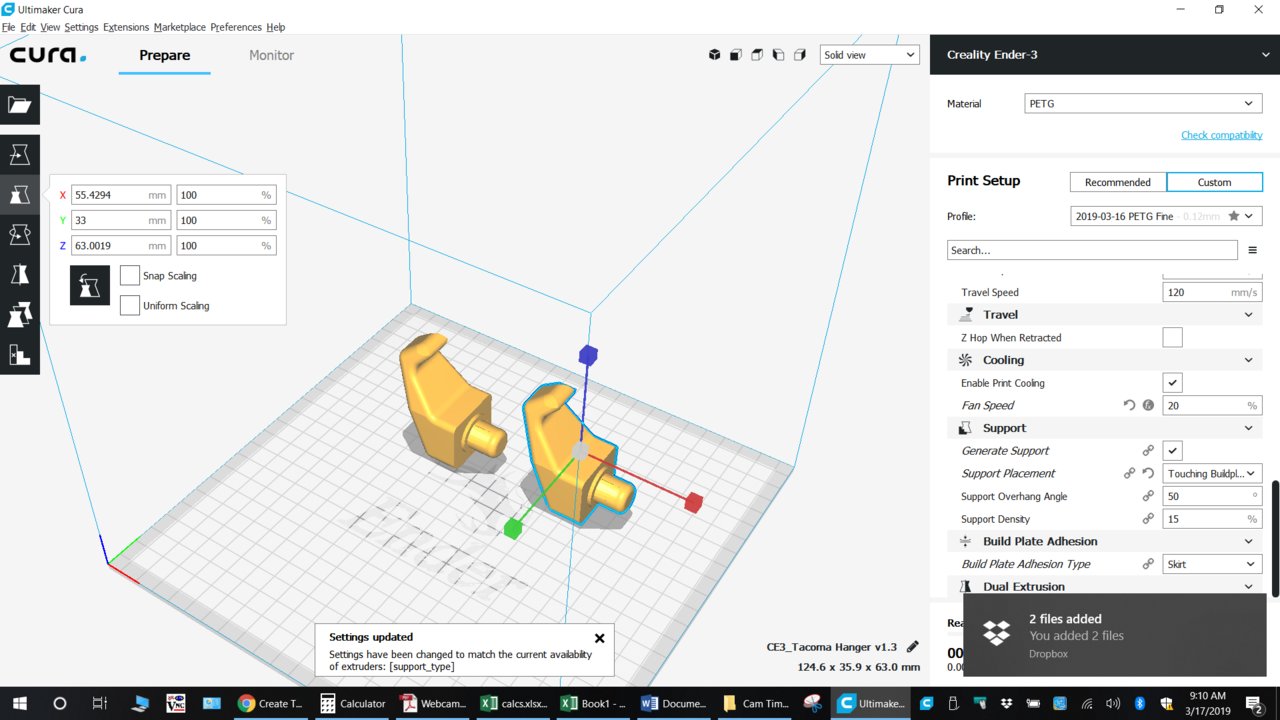Switch to the Prepare tab
Screen dimensions: 1280x720
pyautogui.click(x=165, y=55)
